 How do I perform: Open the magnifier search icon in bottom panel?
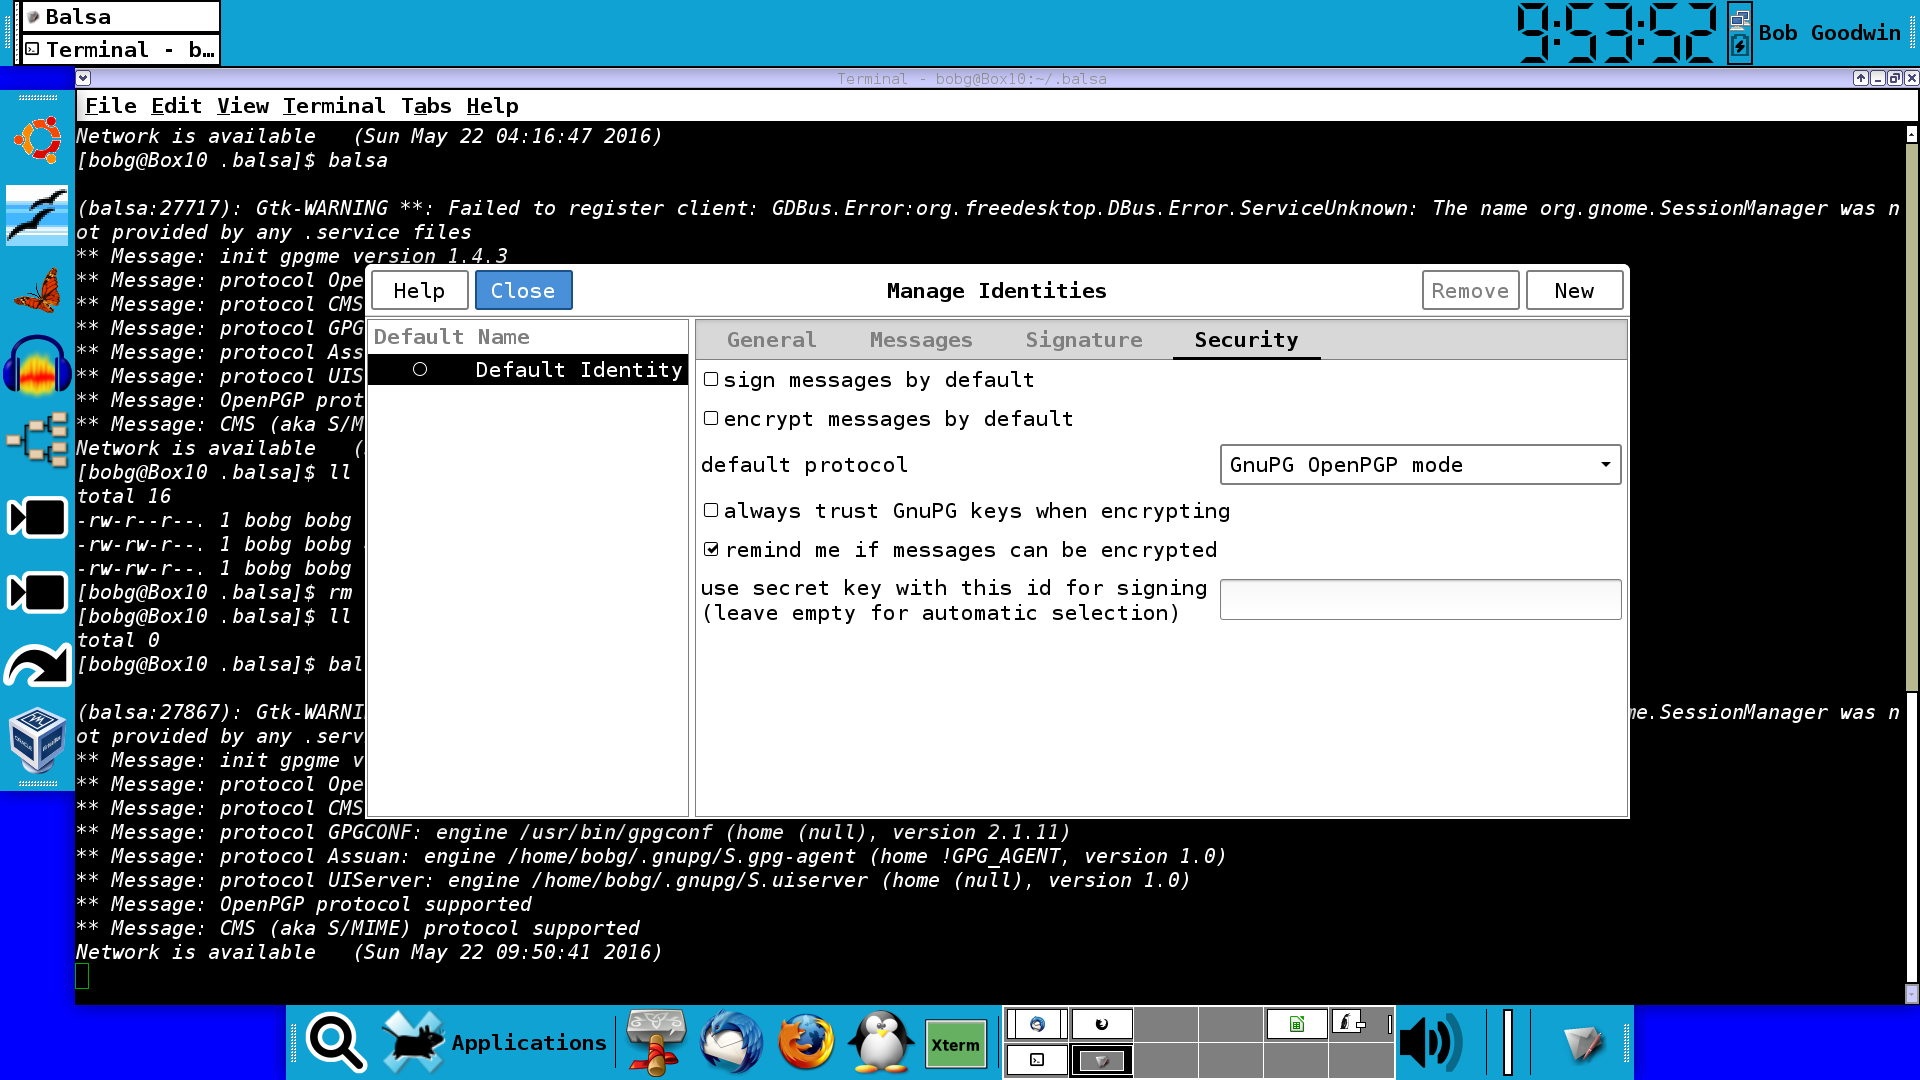point(336,1042)
